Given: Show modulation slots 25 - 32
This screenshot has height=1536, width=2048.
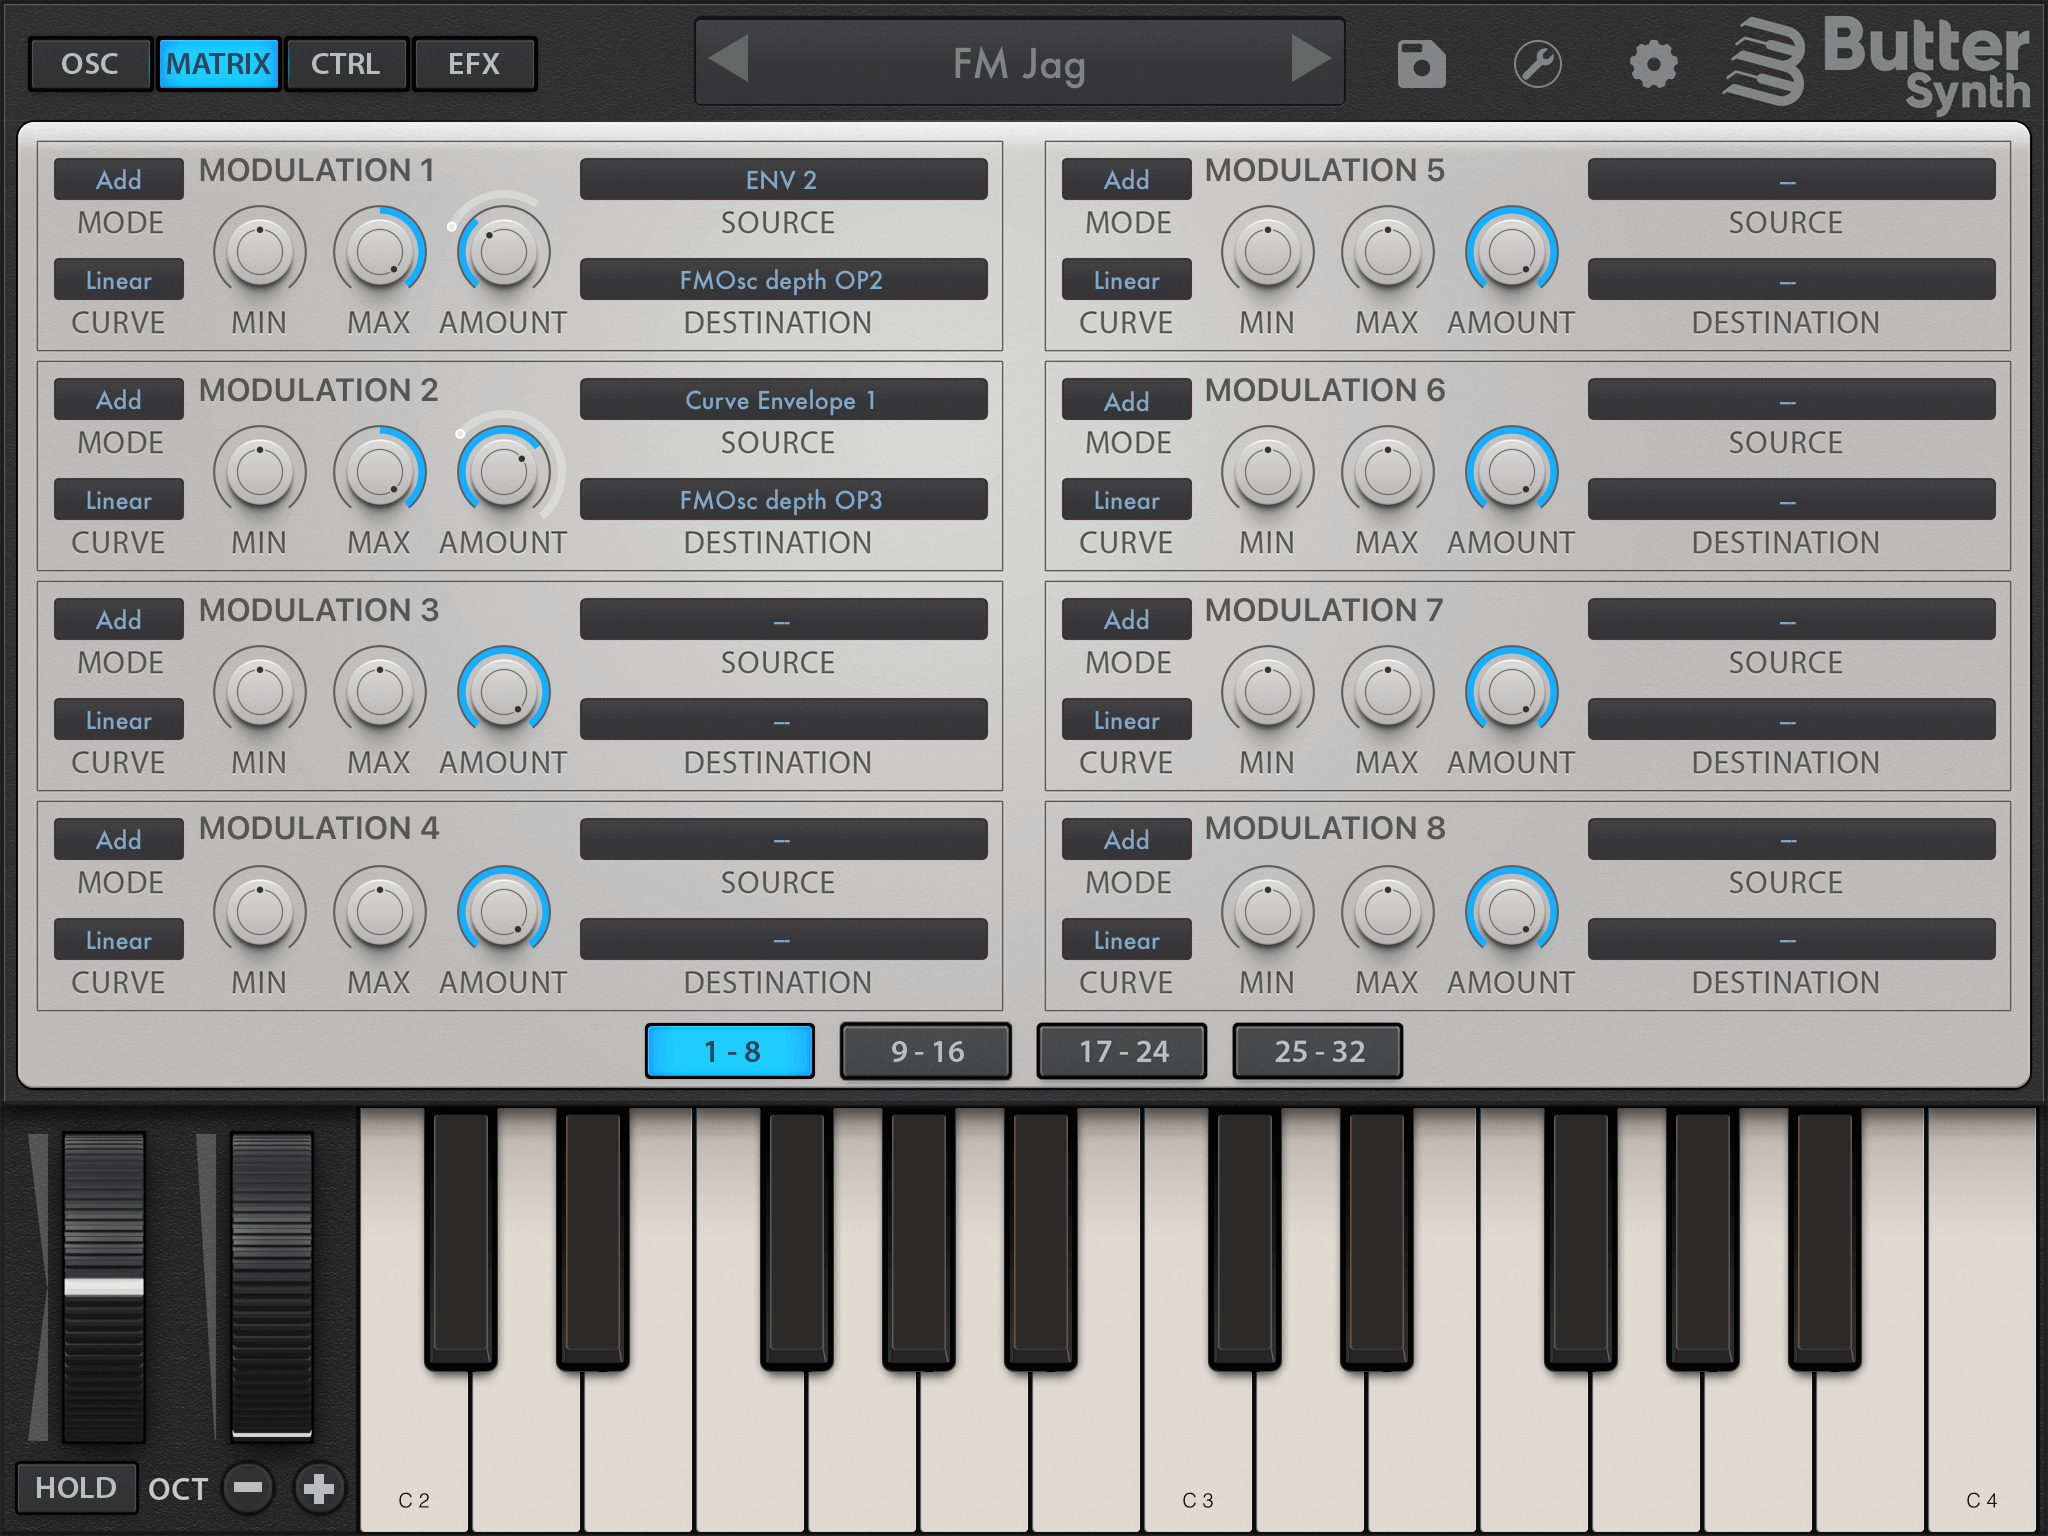Looking at the screenshot, I should tap(1318, 1051).
